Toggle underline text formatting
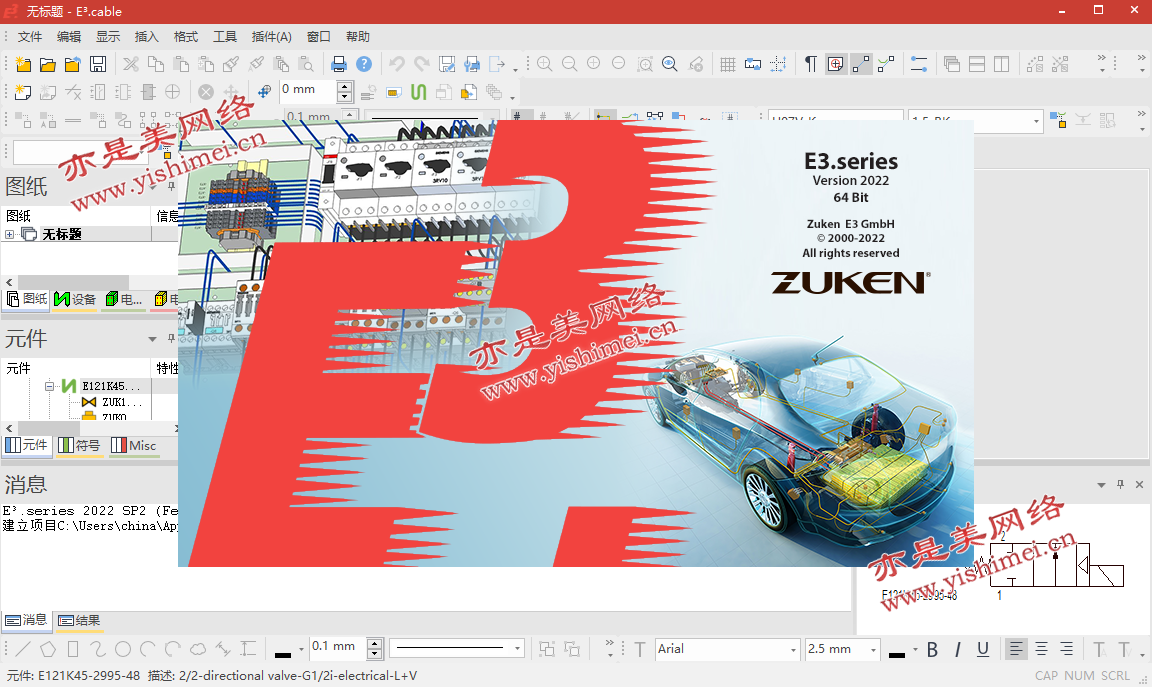 click(x=982, y=650)
